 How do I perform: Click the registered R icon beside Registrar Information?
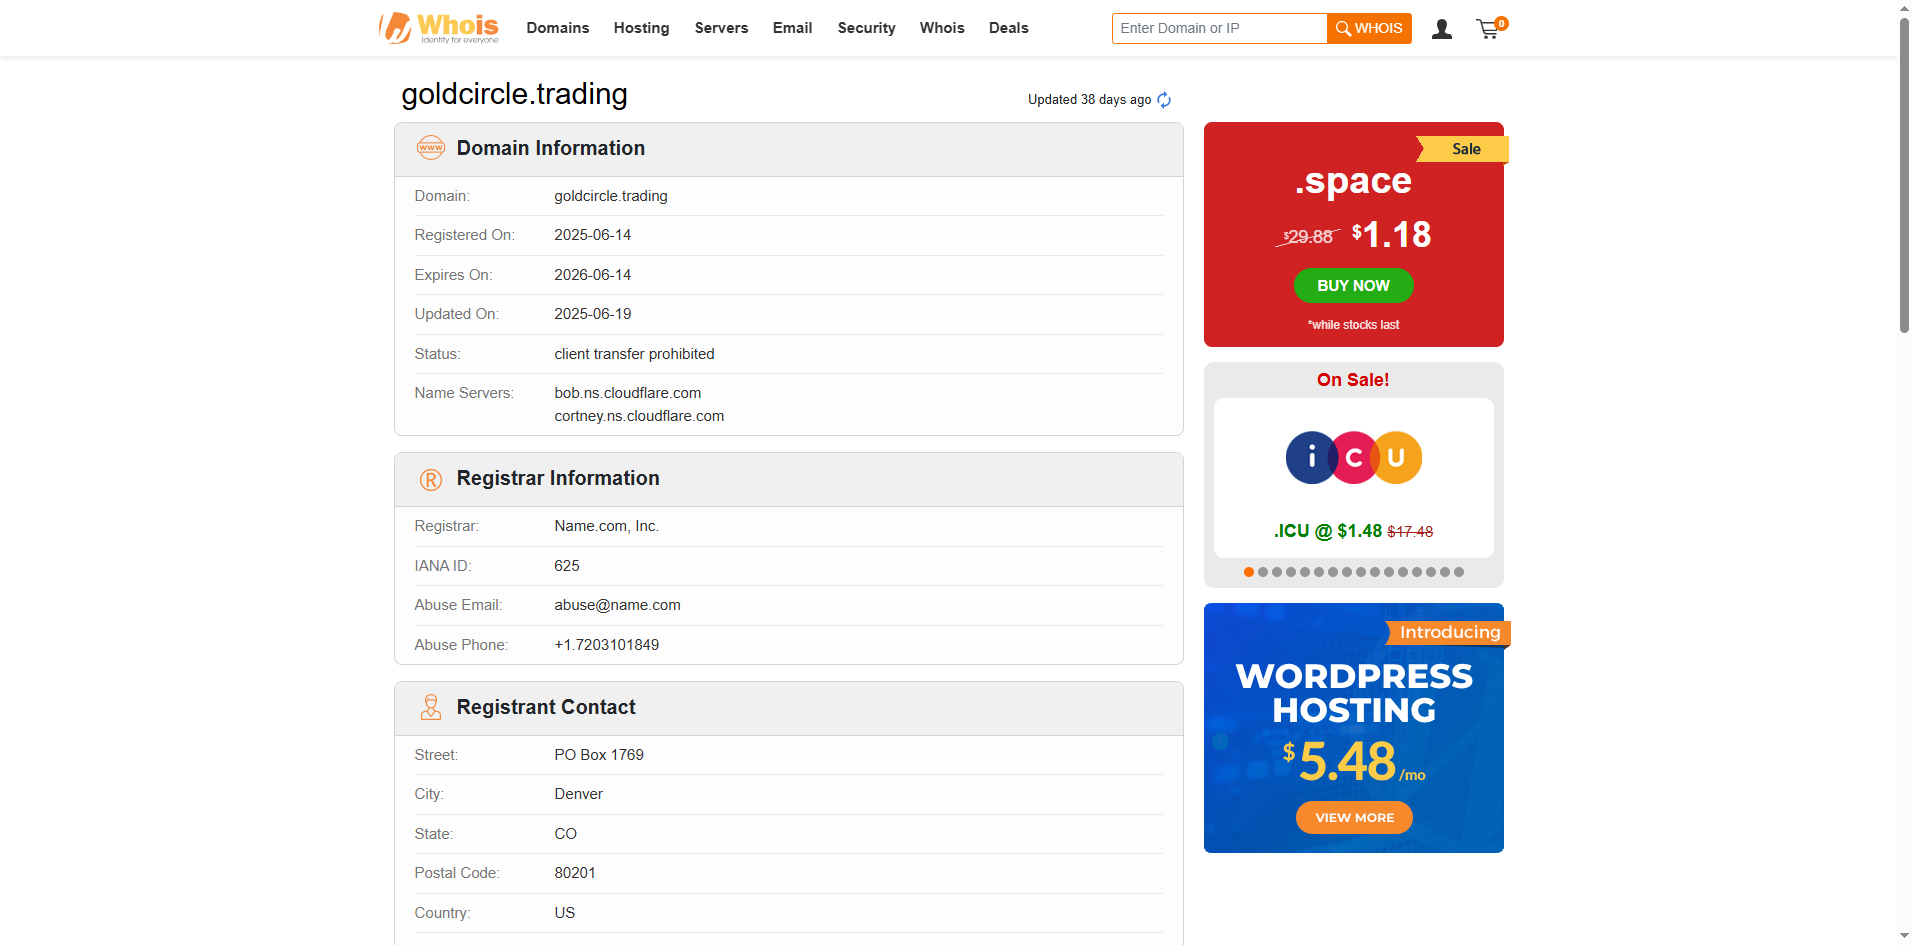tap(431, 479)
